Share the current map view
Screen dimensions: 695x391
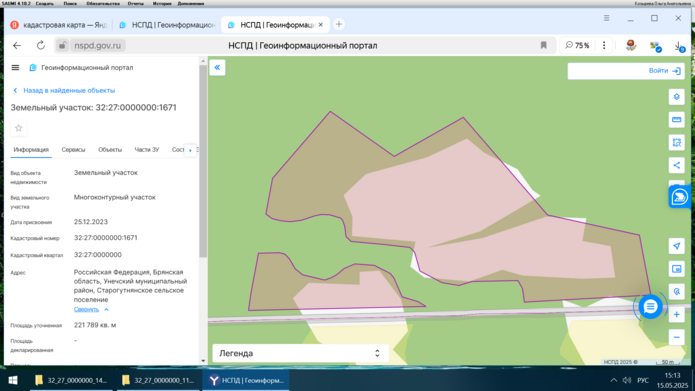click(676, 165)
